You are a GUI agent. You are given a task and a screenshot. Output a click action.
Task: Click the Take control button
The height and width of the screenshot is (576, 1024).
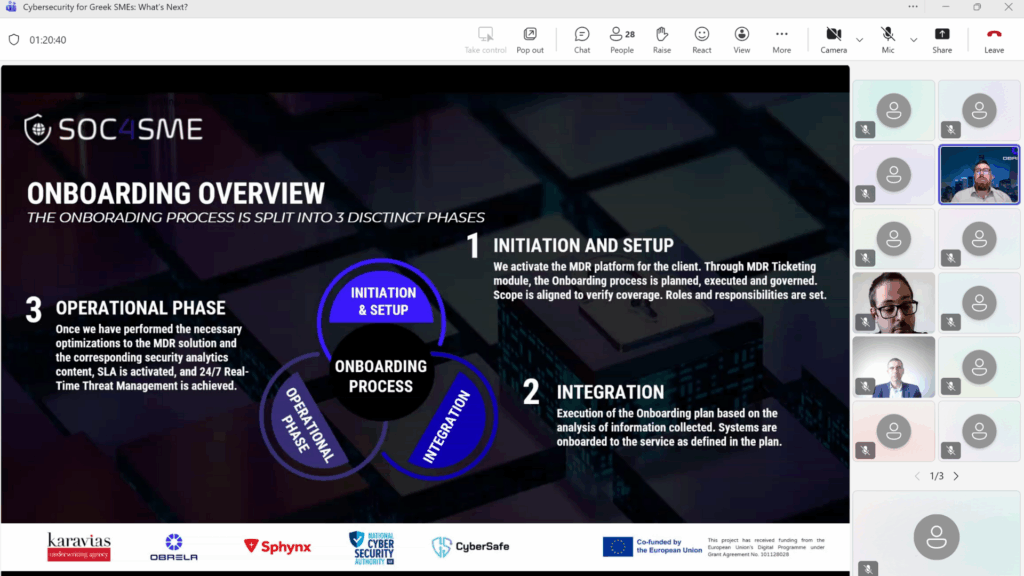pyautogui.click(x=486, y=39)
